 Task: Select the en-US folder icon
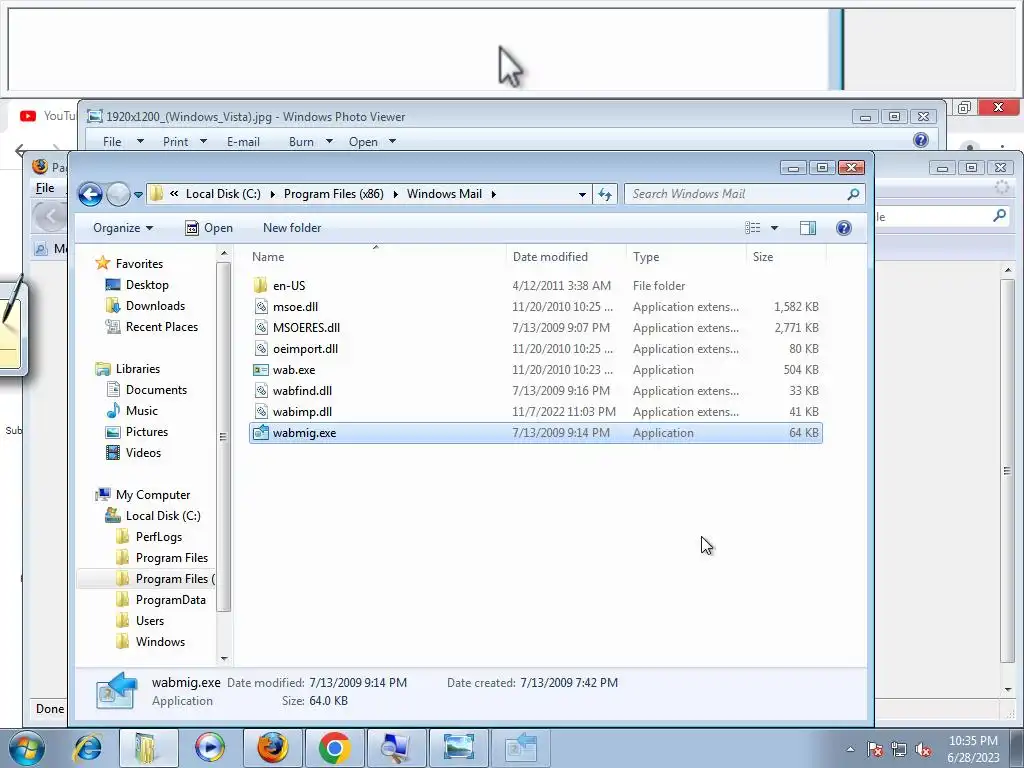point(261,285)
